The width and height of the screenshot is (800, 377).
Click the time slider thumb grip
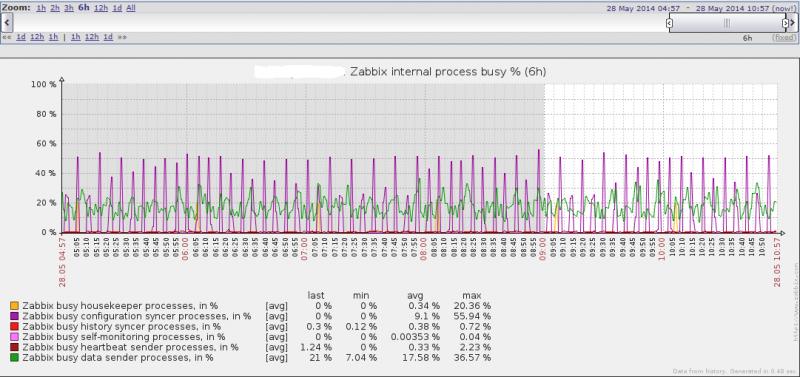[727, 23]
